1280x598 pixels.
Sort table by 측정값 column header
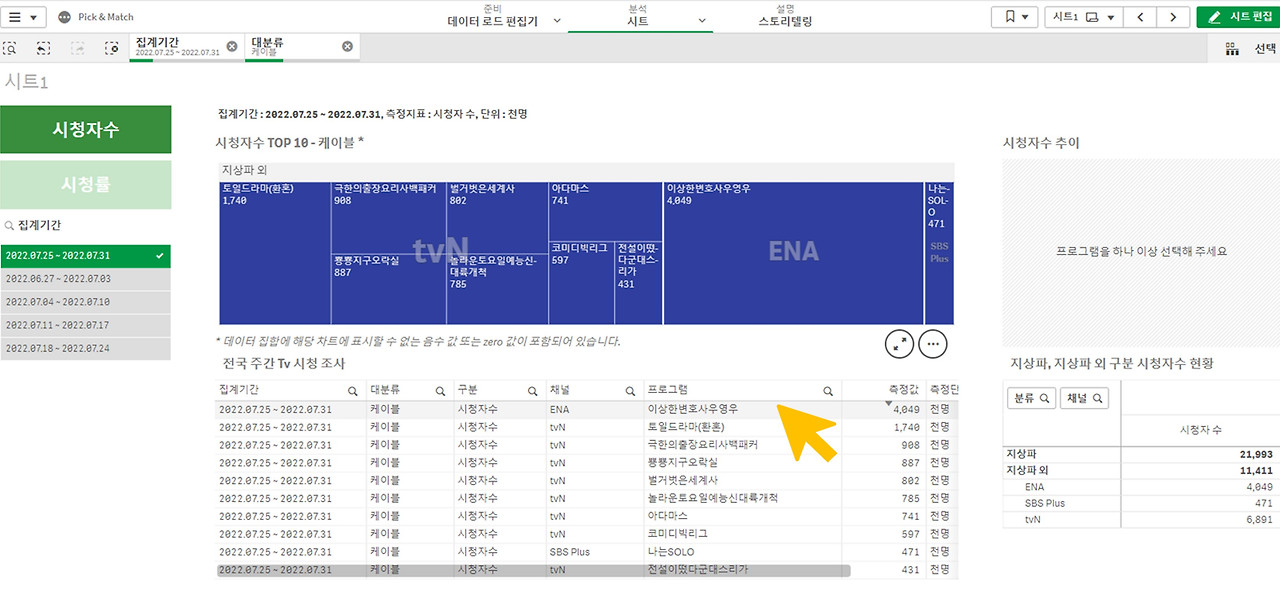[x=903, y=390]
